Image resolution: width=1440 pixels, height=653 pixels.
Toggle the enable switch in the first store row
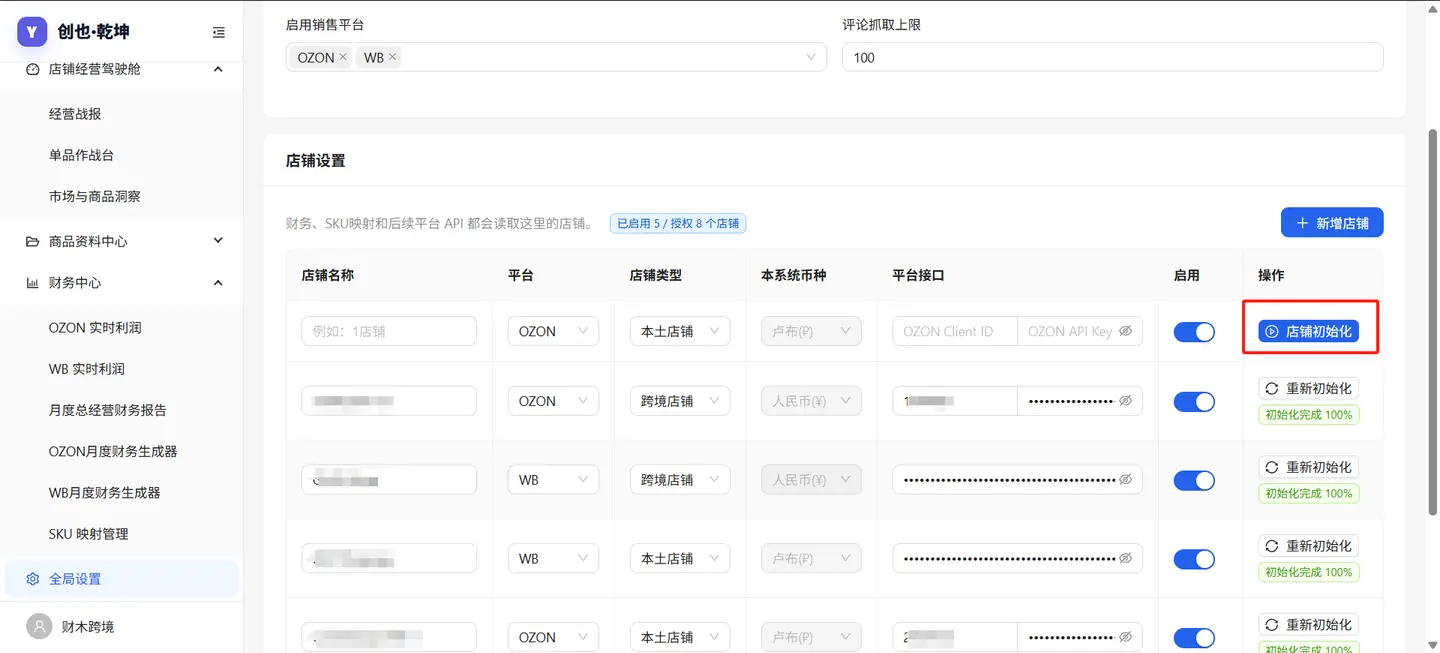point(1193,332)
